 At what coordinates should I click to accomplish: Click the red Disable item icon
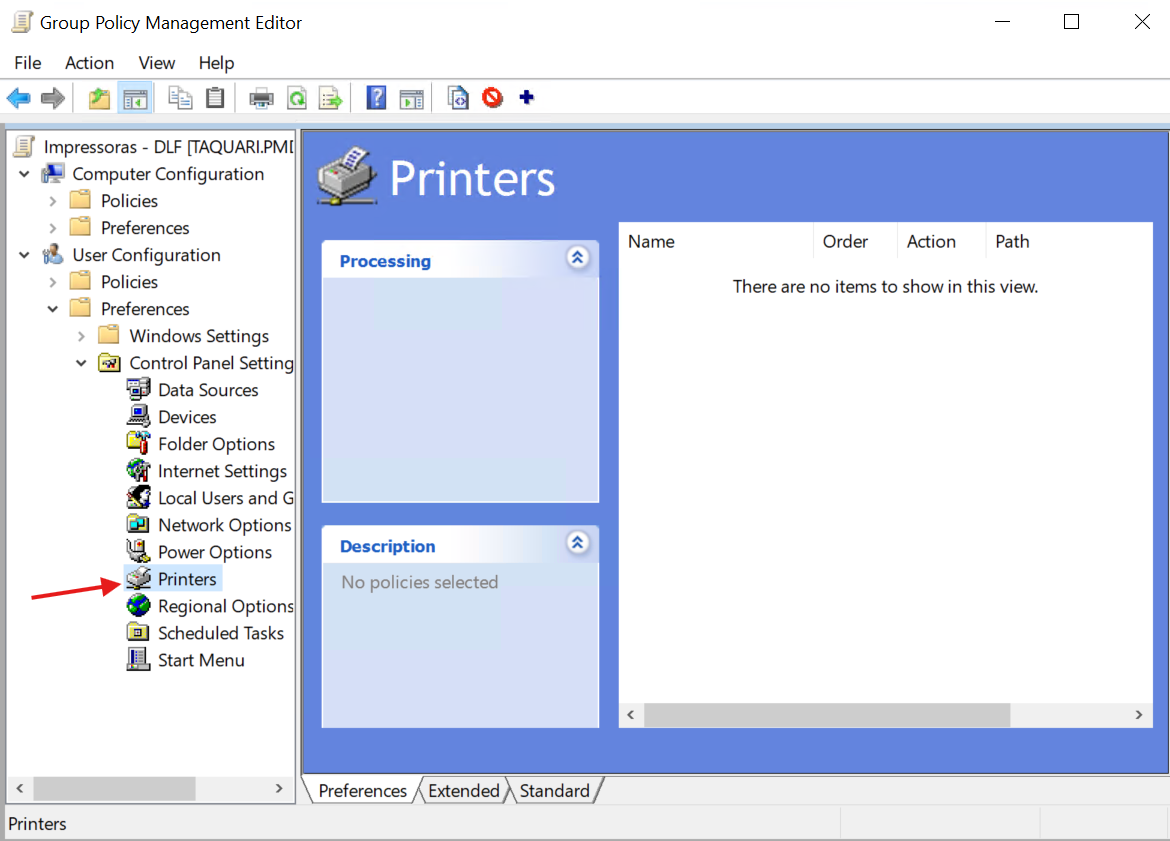pos(492,98)
